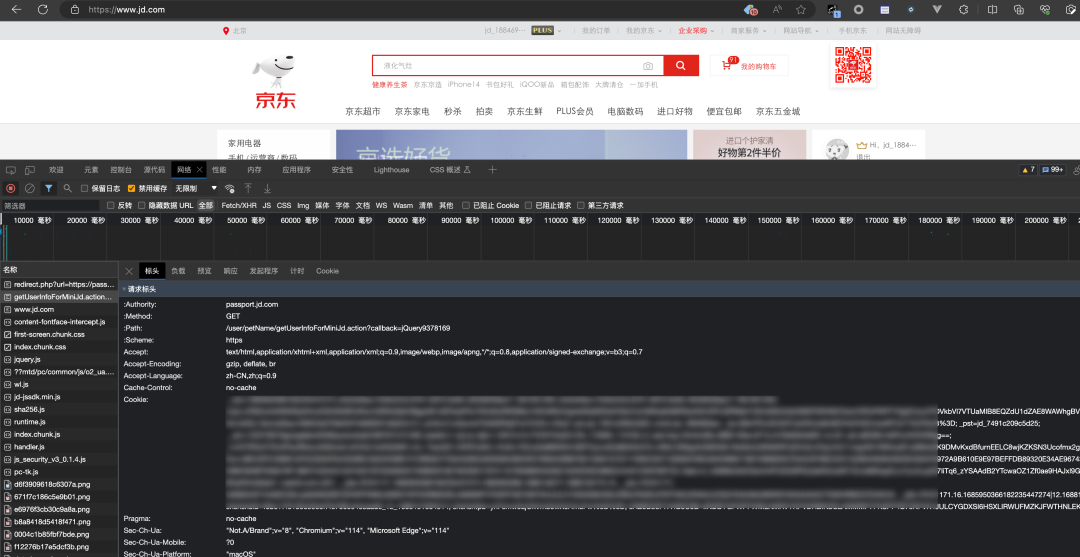The height and width of the screenshot is (557, 1080).
Task: Click the JD search magnifier button
Action: click(681, 65)
